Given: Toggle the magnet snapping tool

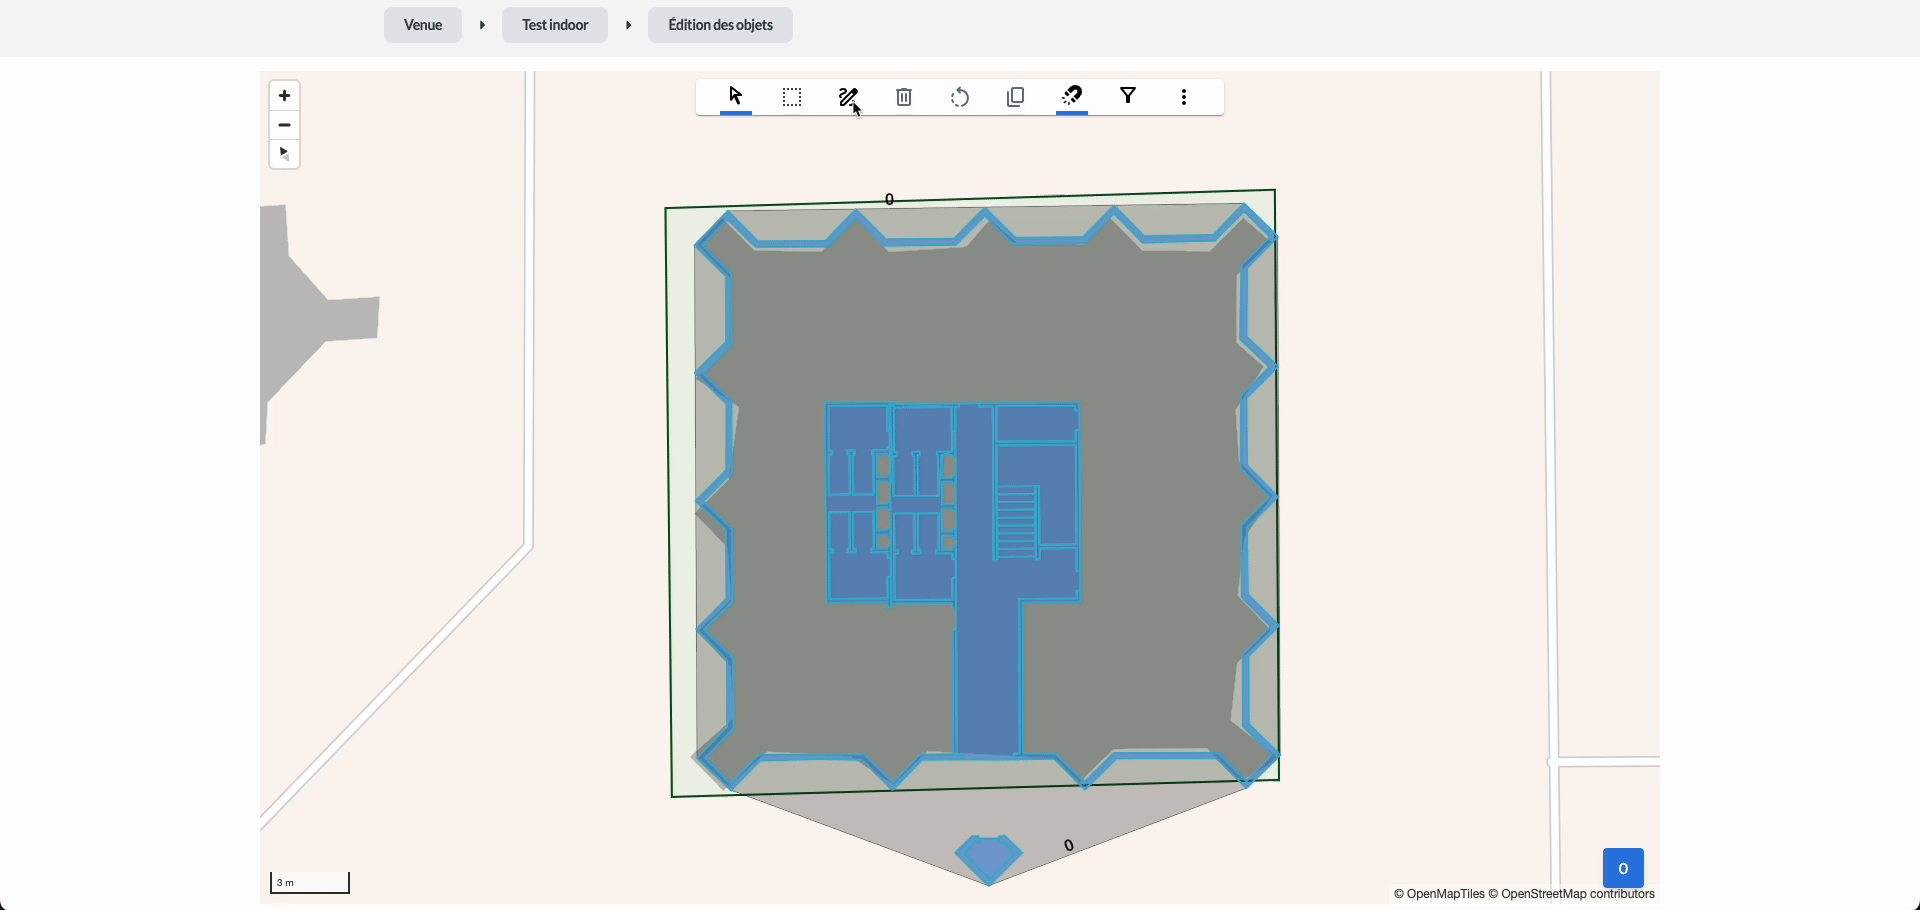Looking at the screenshot, I should pos(1072,97).
